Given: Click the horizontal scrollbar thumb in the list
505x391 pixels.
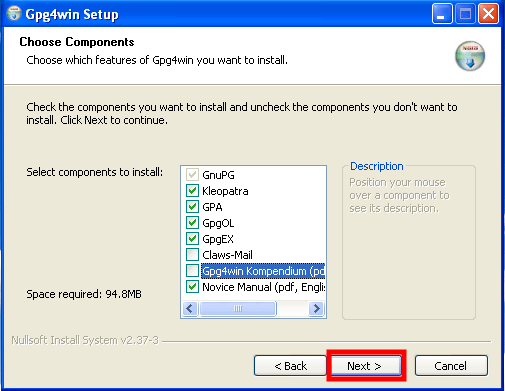Looking at the screenshot, I should [x=238, y=308].
